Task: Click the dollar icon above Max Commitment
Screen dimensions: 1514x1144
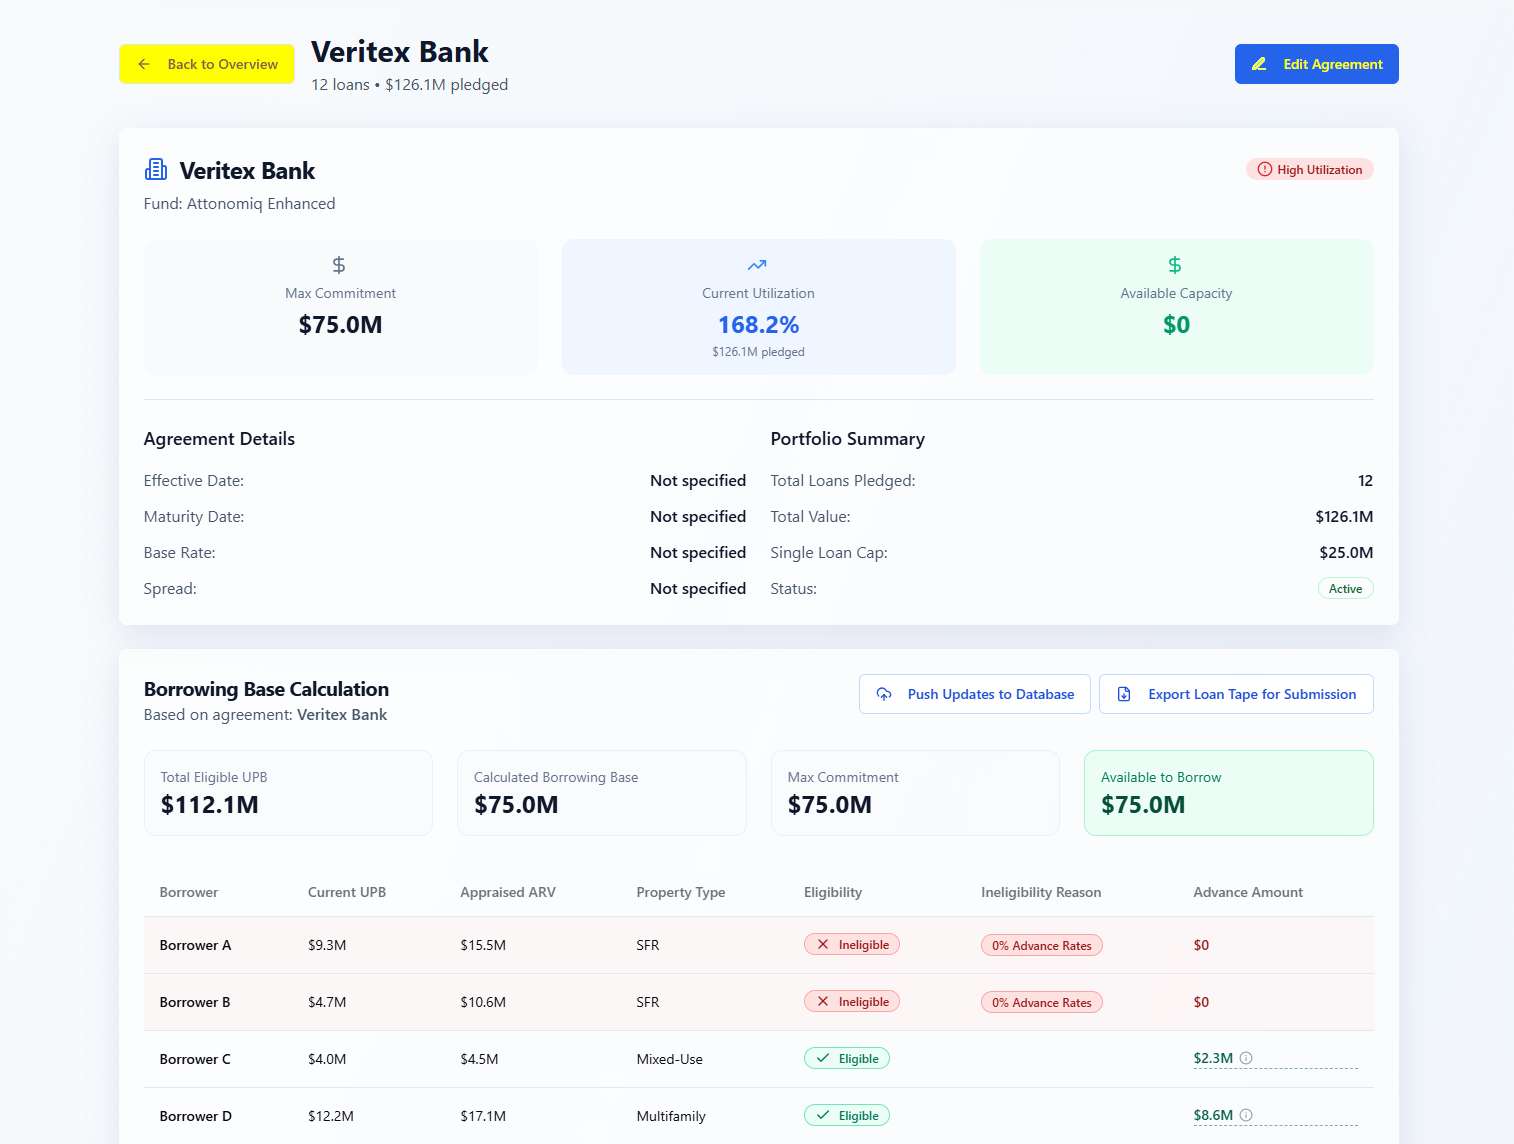Action: [x=339, y=265]
